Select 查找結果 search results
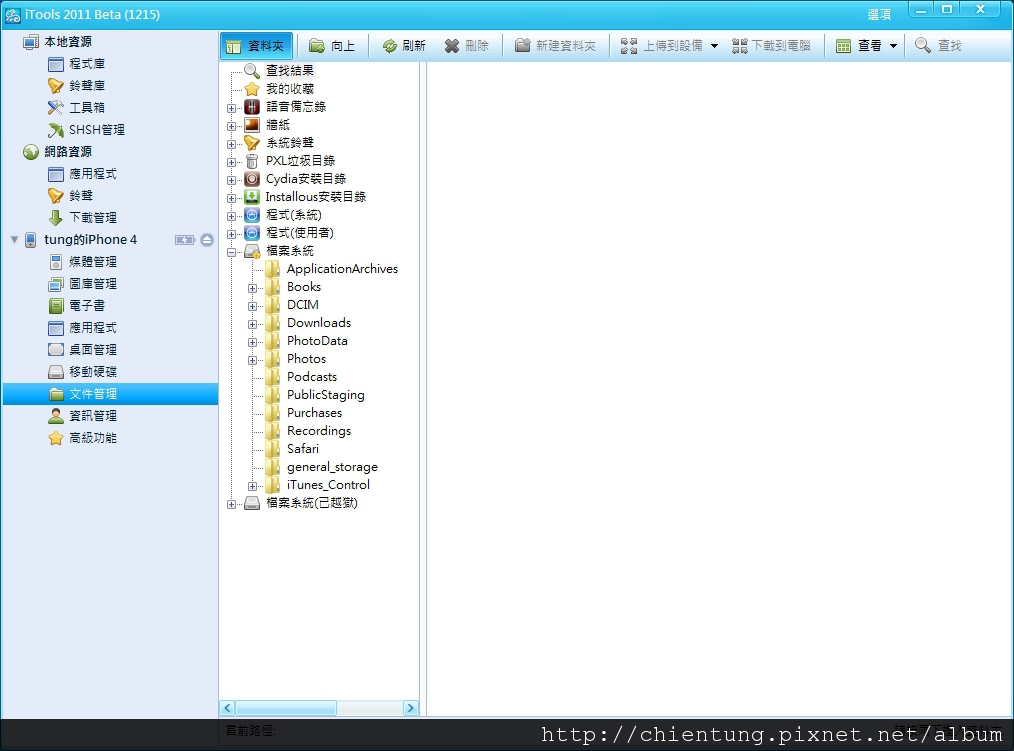This screenshot has width=1014, height=751. coord(290,71)
